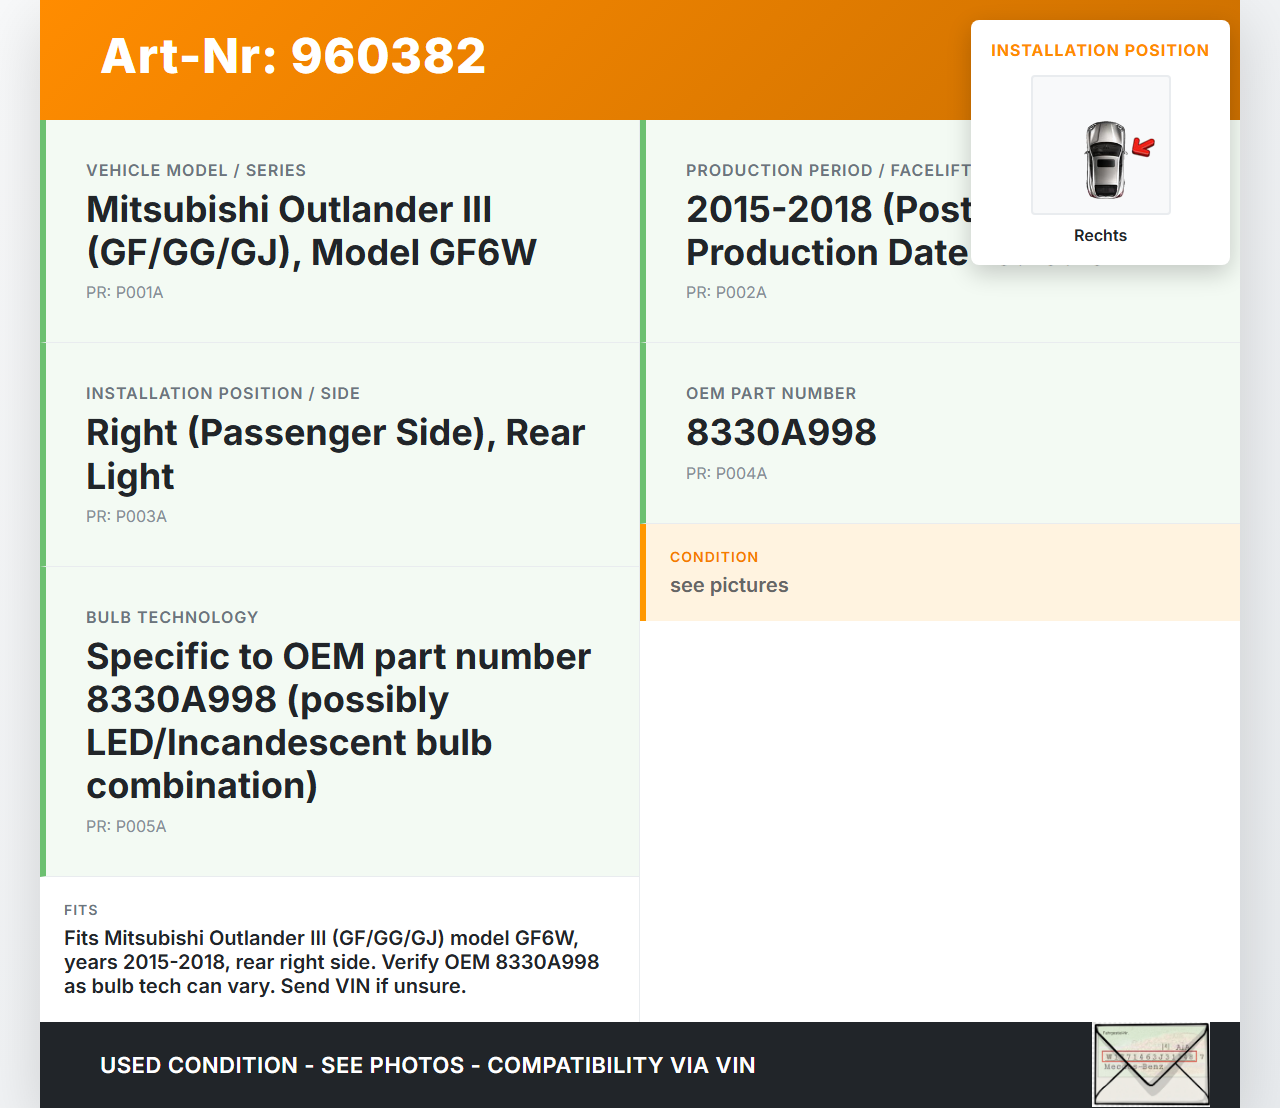Screen dimensions: 1280x1108
Task: Select 'Right (Passenger Side), Rear Light' text
Action: pyautogui.click(x=335, y=454)
